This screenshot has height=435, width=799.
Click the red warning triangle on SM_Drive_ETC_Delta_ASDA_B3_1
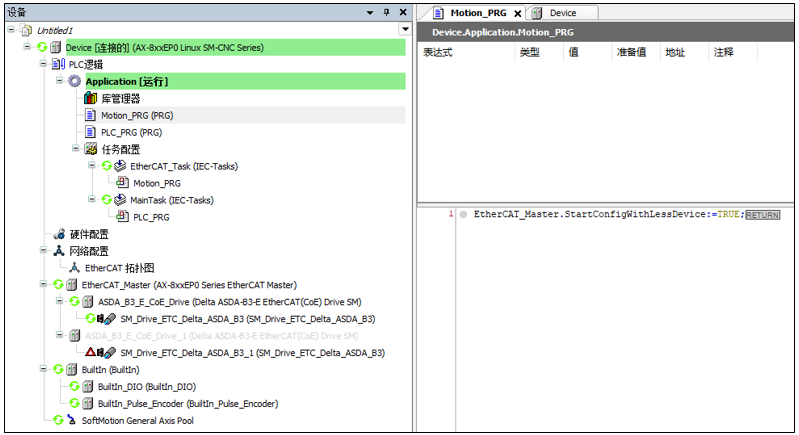pyautogui.click(x=90, y=353)
